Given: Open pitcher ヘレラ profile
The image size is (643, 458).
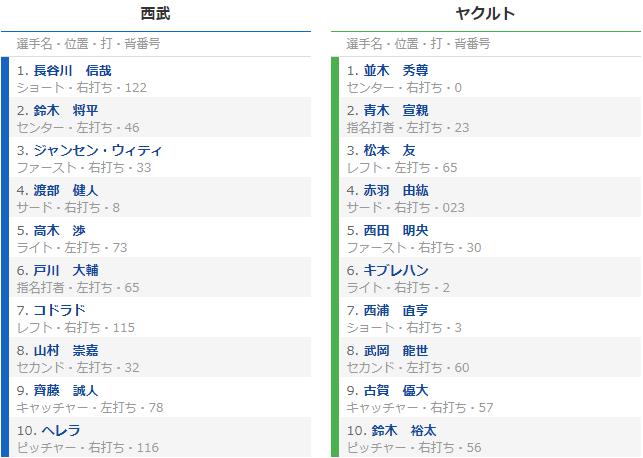Looking at the screenshot, I should 54,430.
